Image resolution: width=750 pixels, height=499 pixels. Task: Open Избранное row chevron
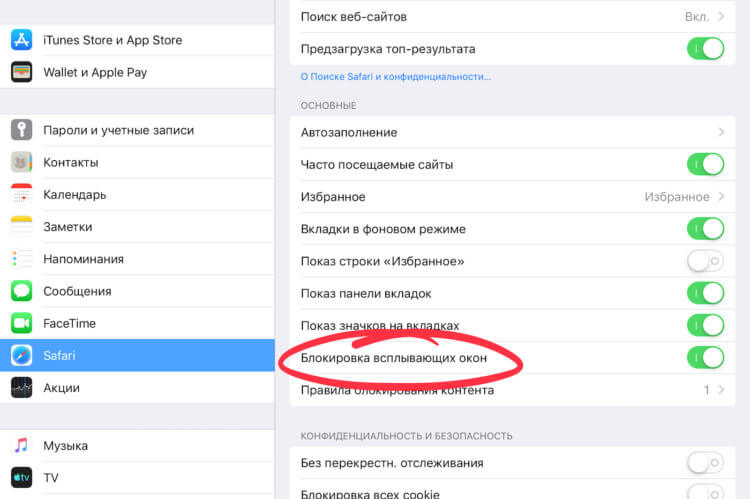pos(721,197)
